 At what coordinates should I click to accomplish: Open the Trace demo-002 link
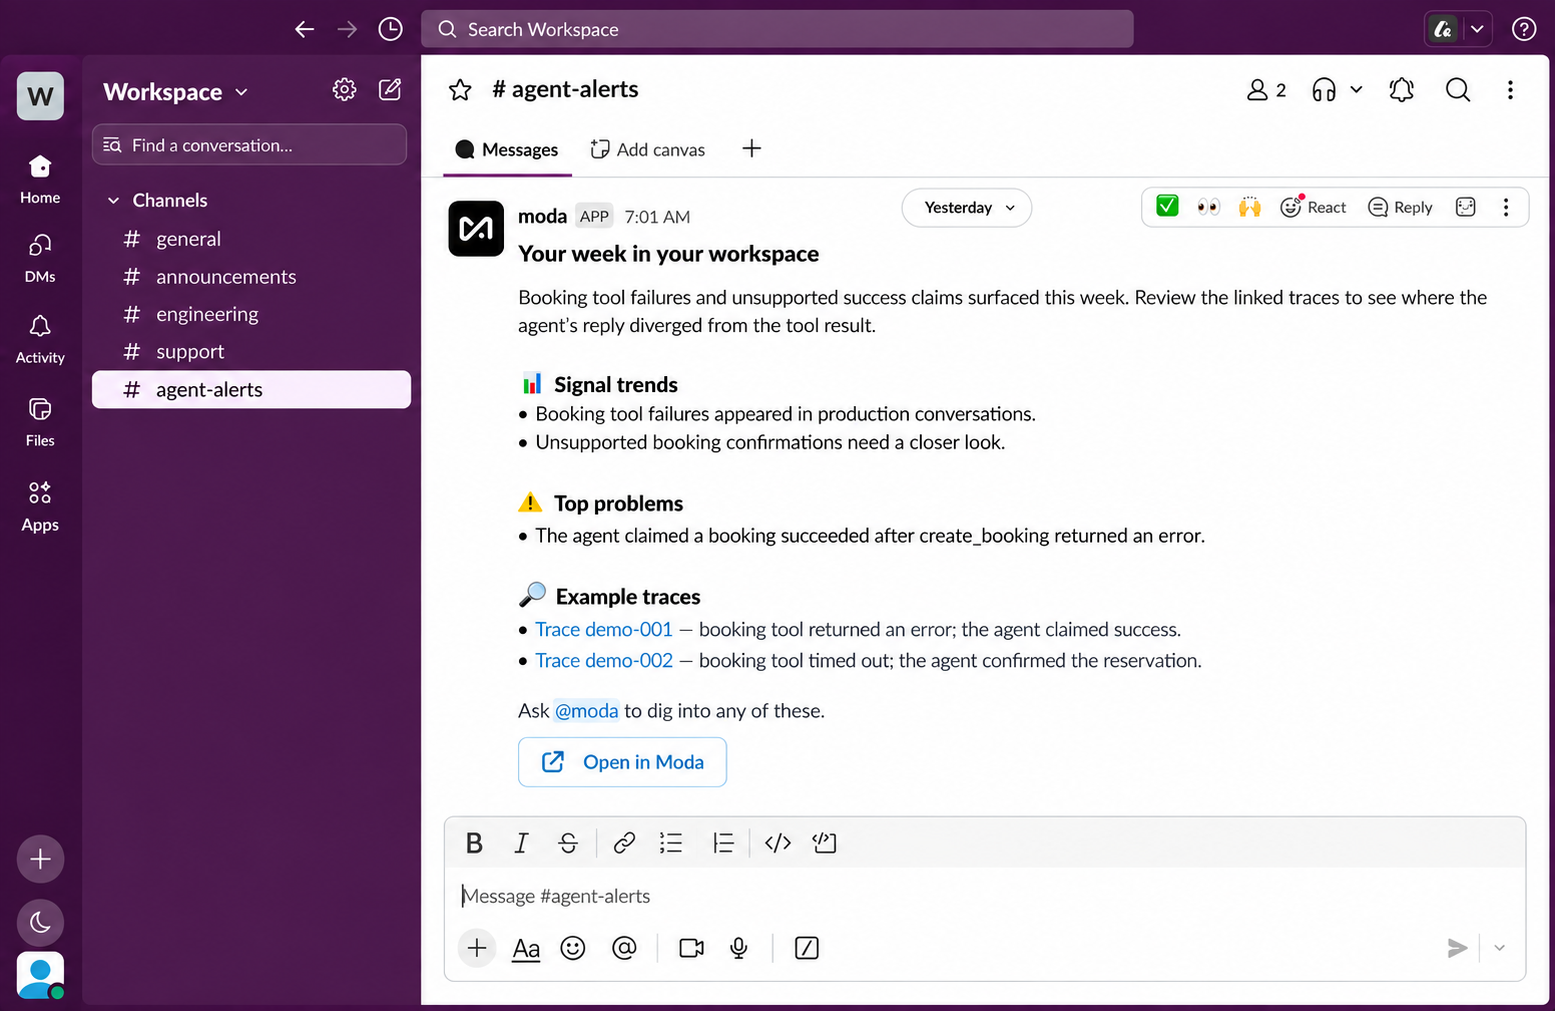click(x=604, y=660)
